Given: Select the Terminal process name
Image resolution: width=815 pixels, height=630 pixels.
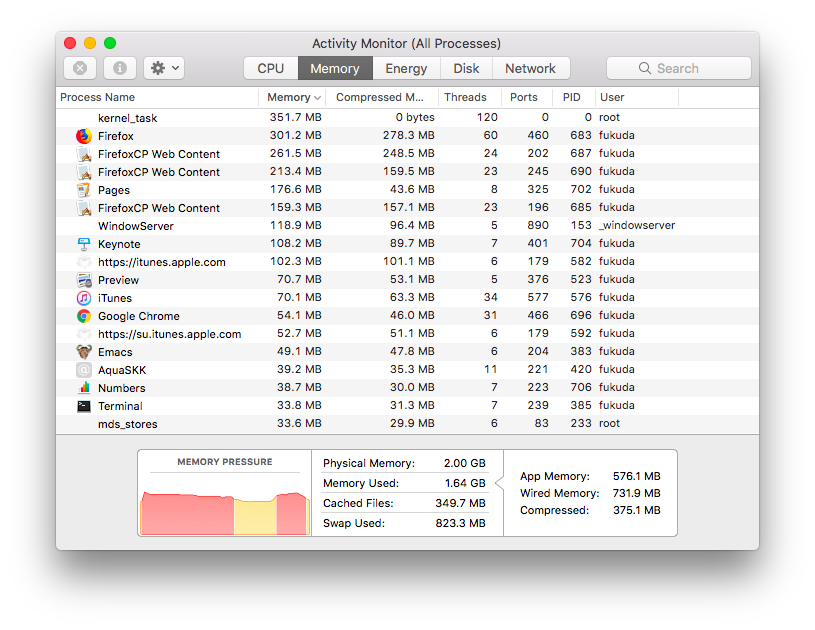Looking at the screenshot, I should (120, 406).
